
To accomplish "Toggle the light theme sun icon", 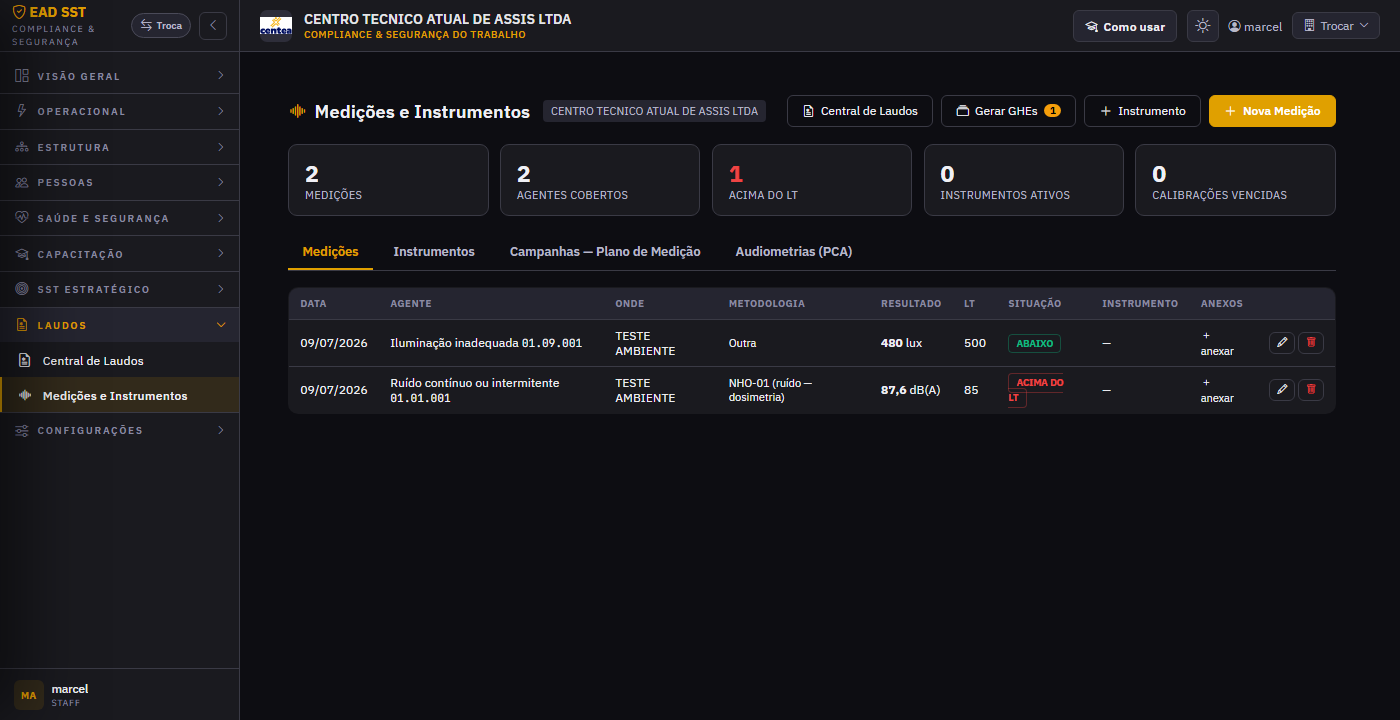I will point(1203,26).
